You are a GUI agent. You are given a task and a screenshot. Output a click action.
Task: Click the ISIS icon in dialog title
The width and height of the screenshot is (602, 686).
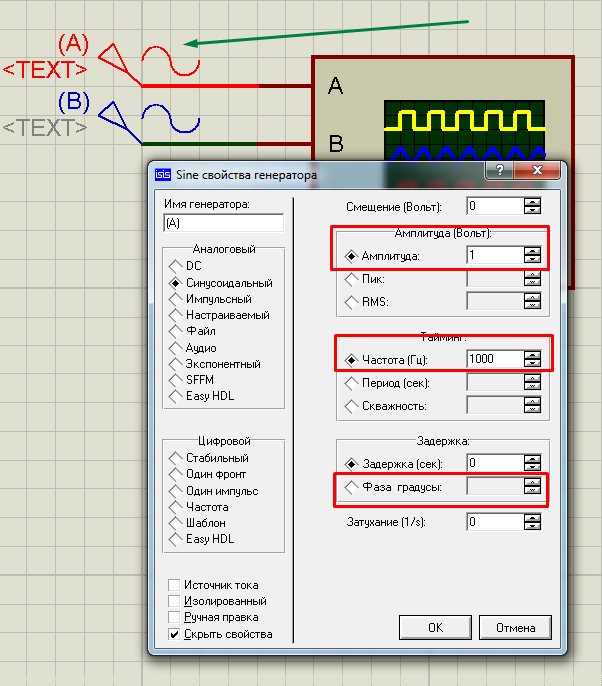point(163,175)
